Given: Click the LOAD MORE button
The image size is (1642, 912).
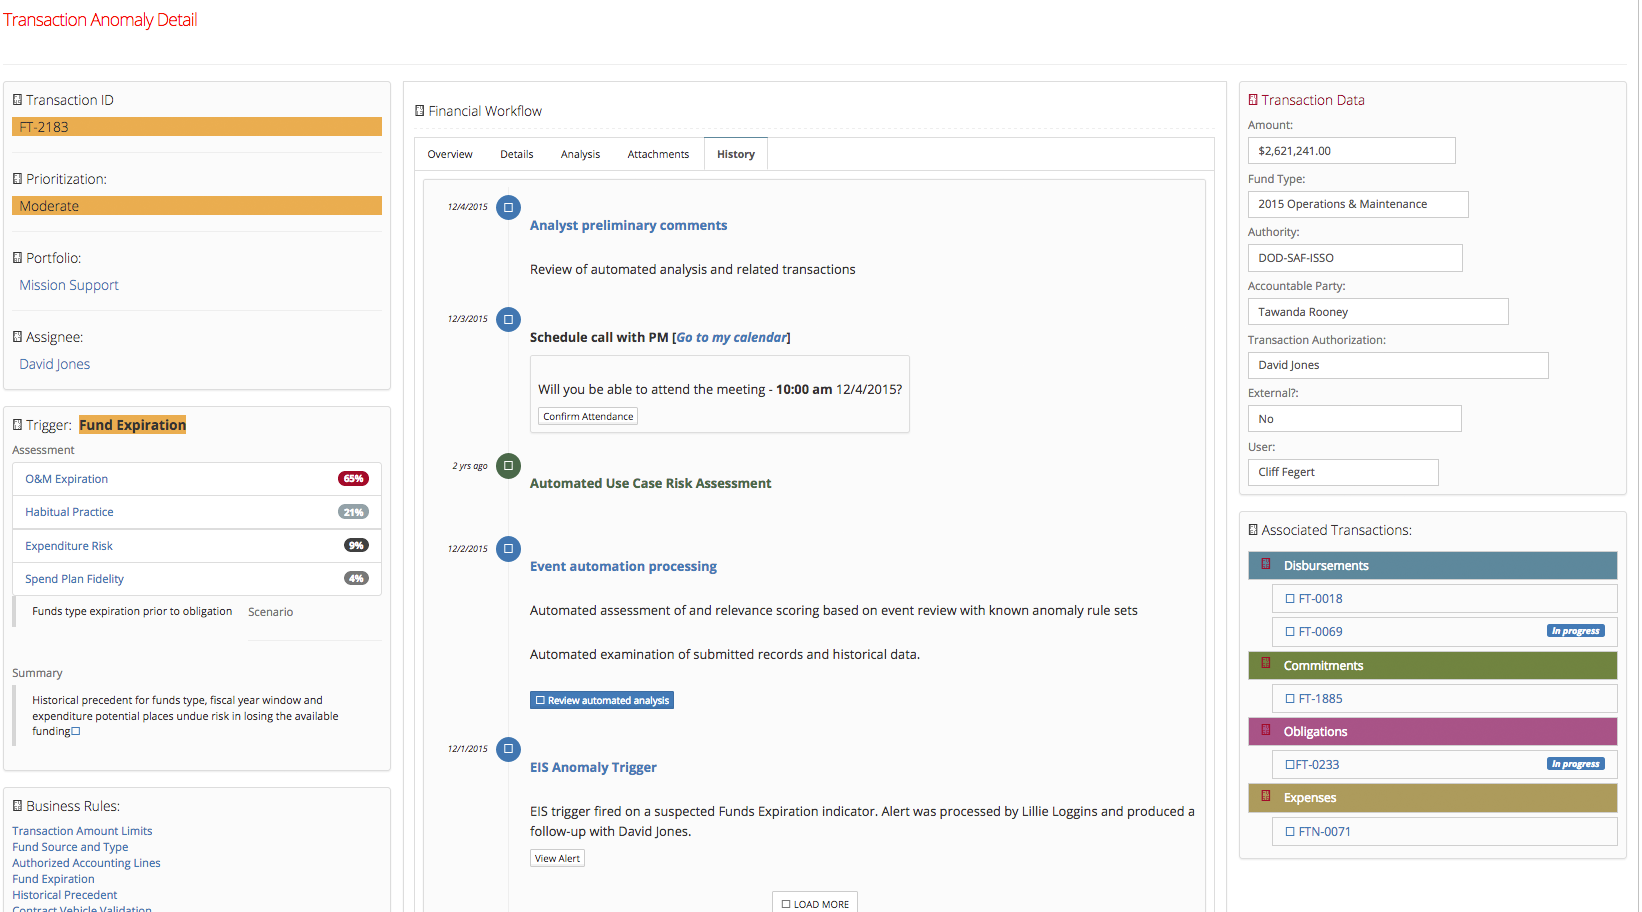Looking at the screenshot, I should click(815, 903).
